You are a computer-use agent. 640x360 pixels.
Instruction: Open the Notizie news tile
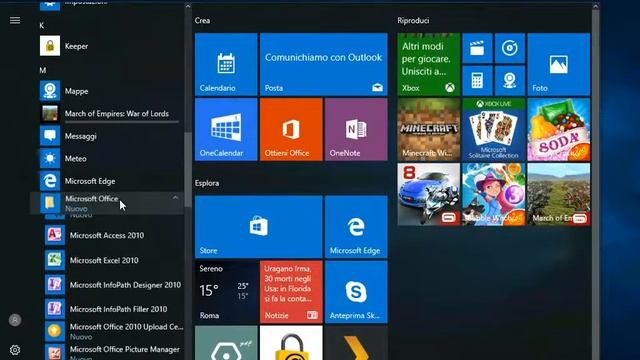[291, 292]
